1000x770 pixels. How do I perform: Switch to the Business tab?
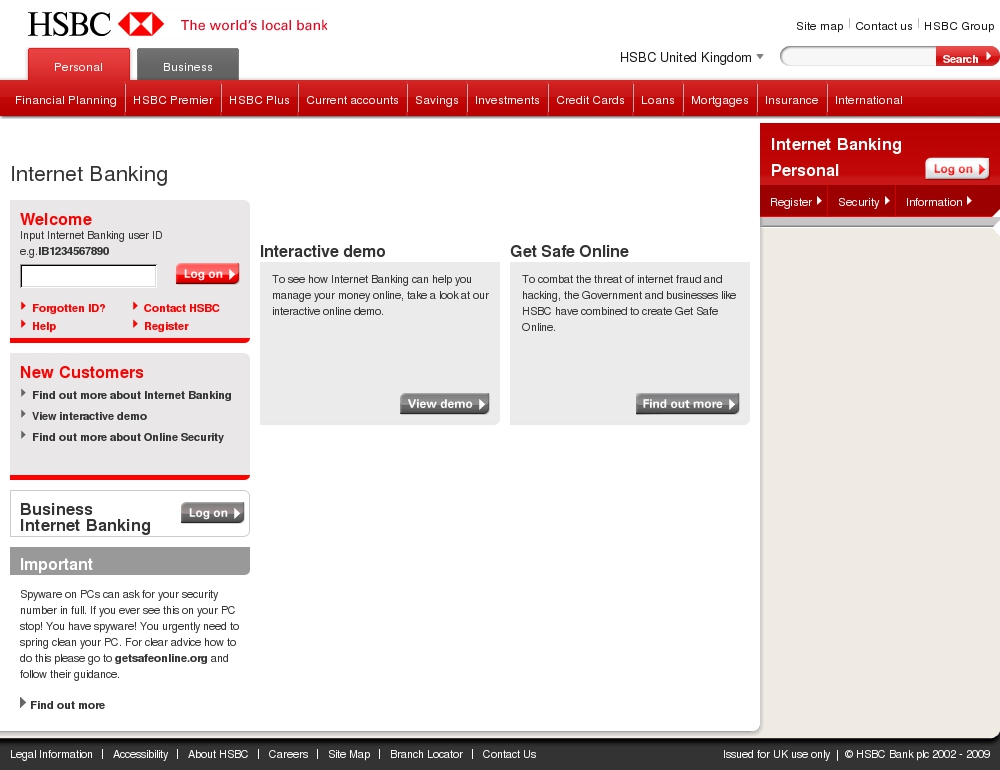pos(188,65)
